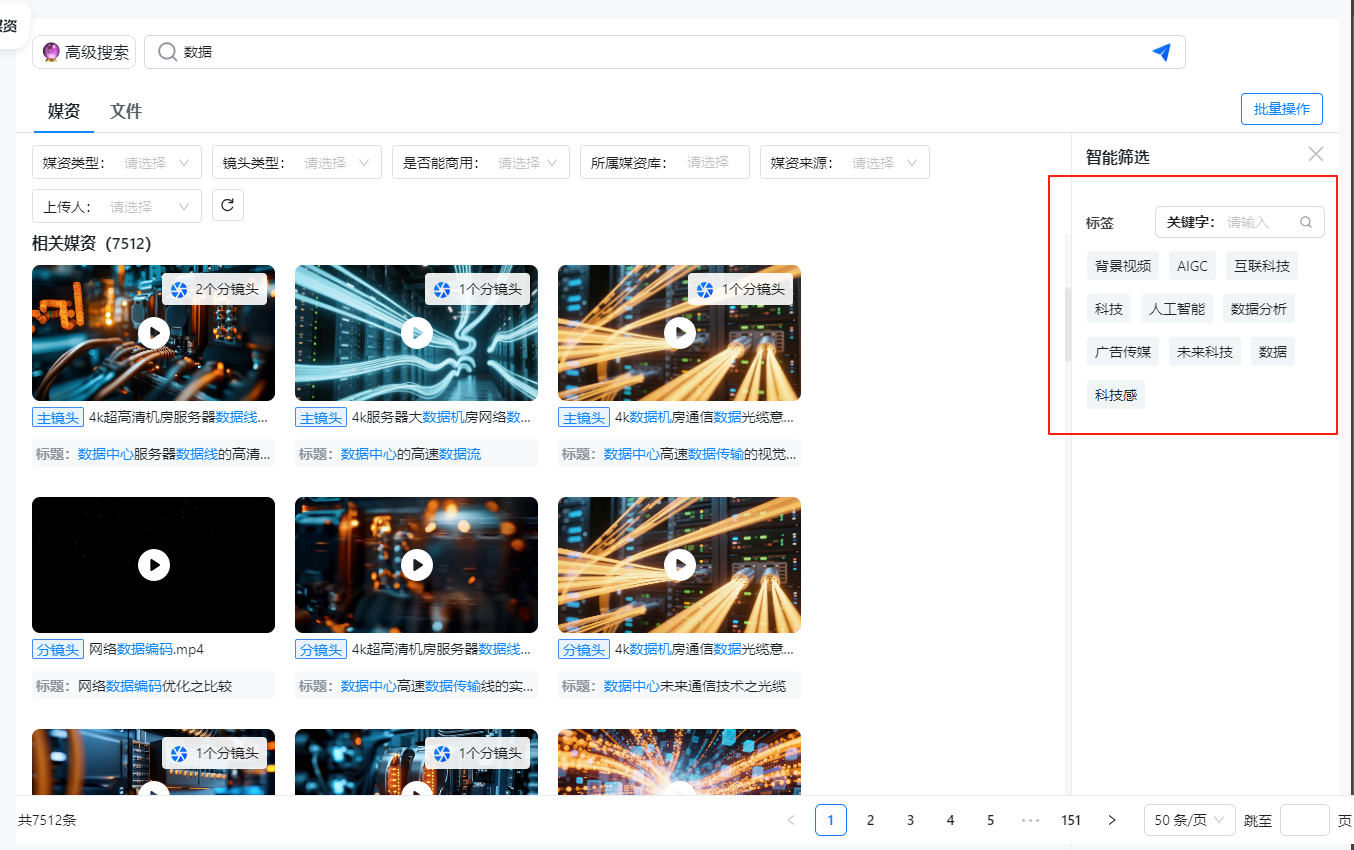
Task: Open the 媒资来源 dropdown
Action: (x=845, y=162)
